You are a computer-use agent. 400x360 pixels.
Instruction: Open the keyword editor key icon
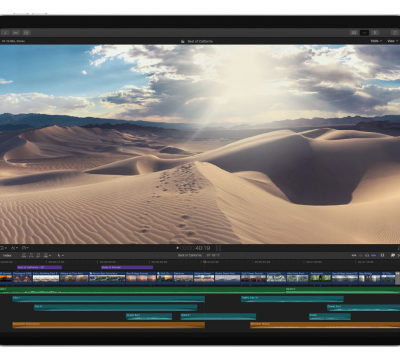coord(16,33)
